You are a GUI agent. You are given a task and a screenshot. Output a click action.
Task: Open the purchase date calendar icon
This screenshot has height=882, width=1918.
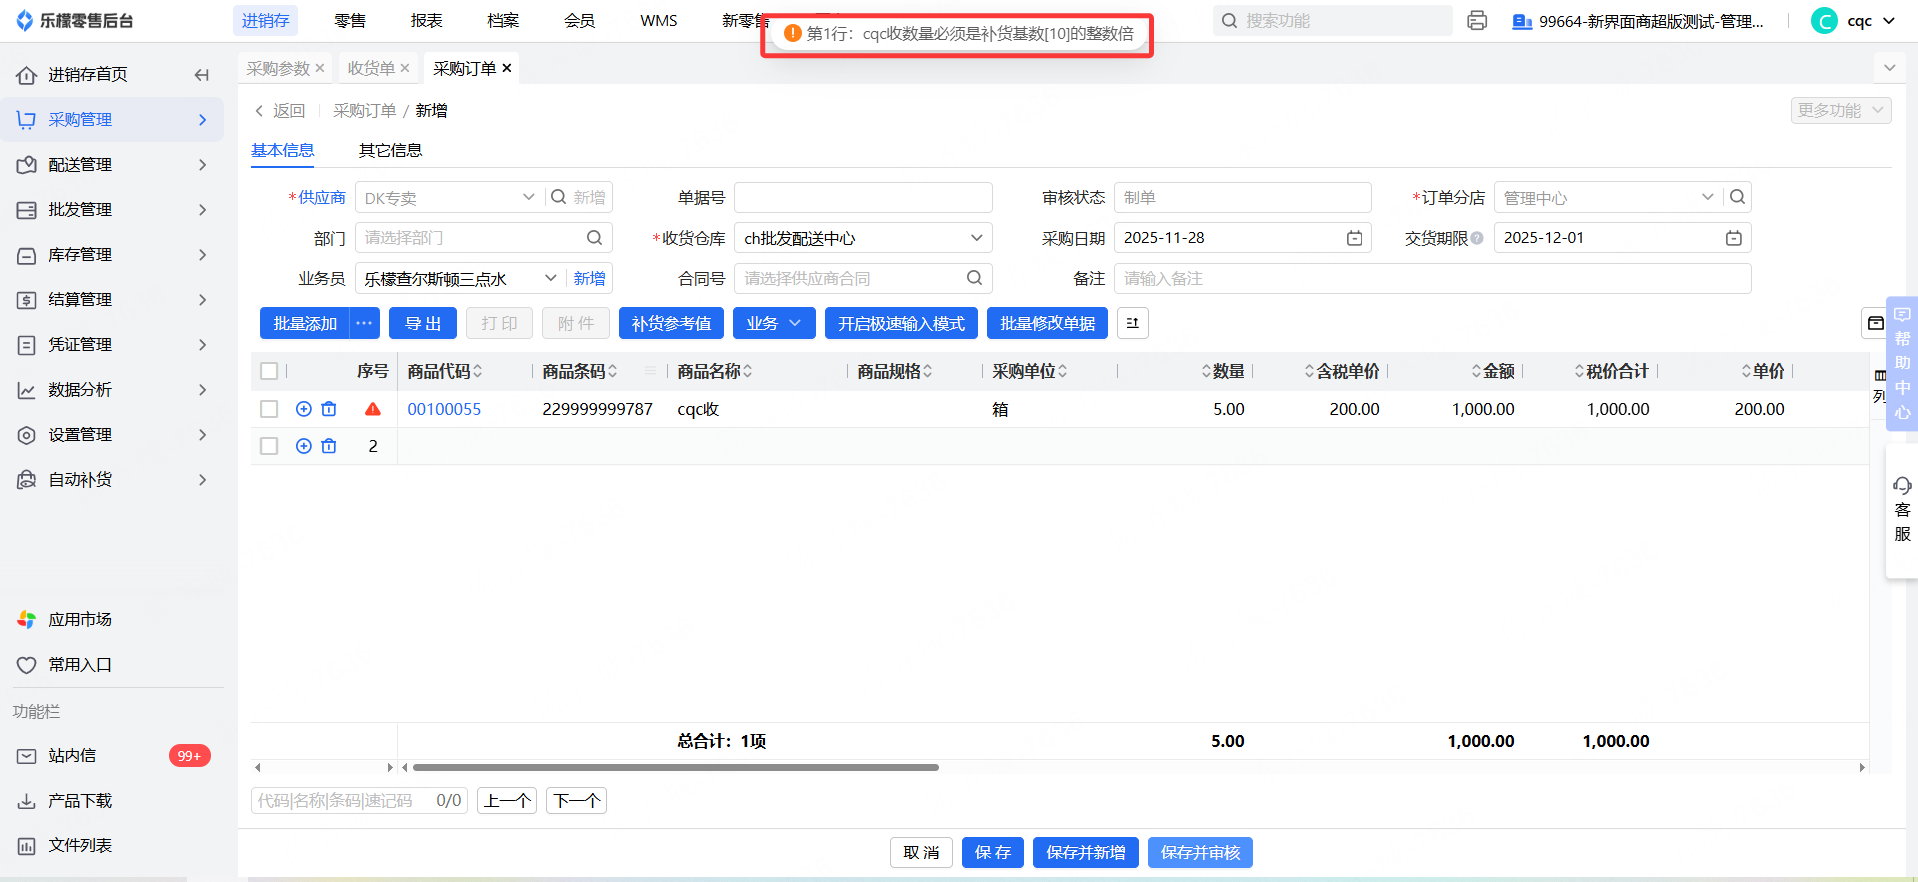[x=1354, y=238]
